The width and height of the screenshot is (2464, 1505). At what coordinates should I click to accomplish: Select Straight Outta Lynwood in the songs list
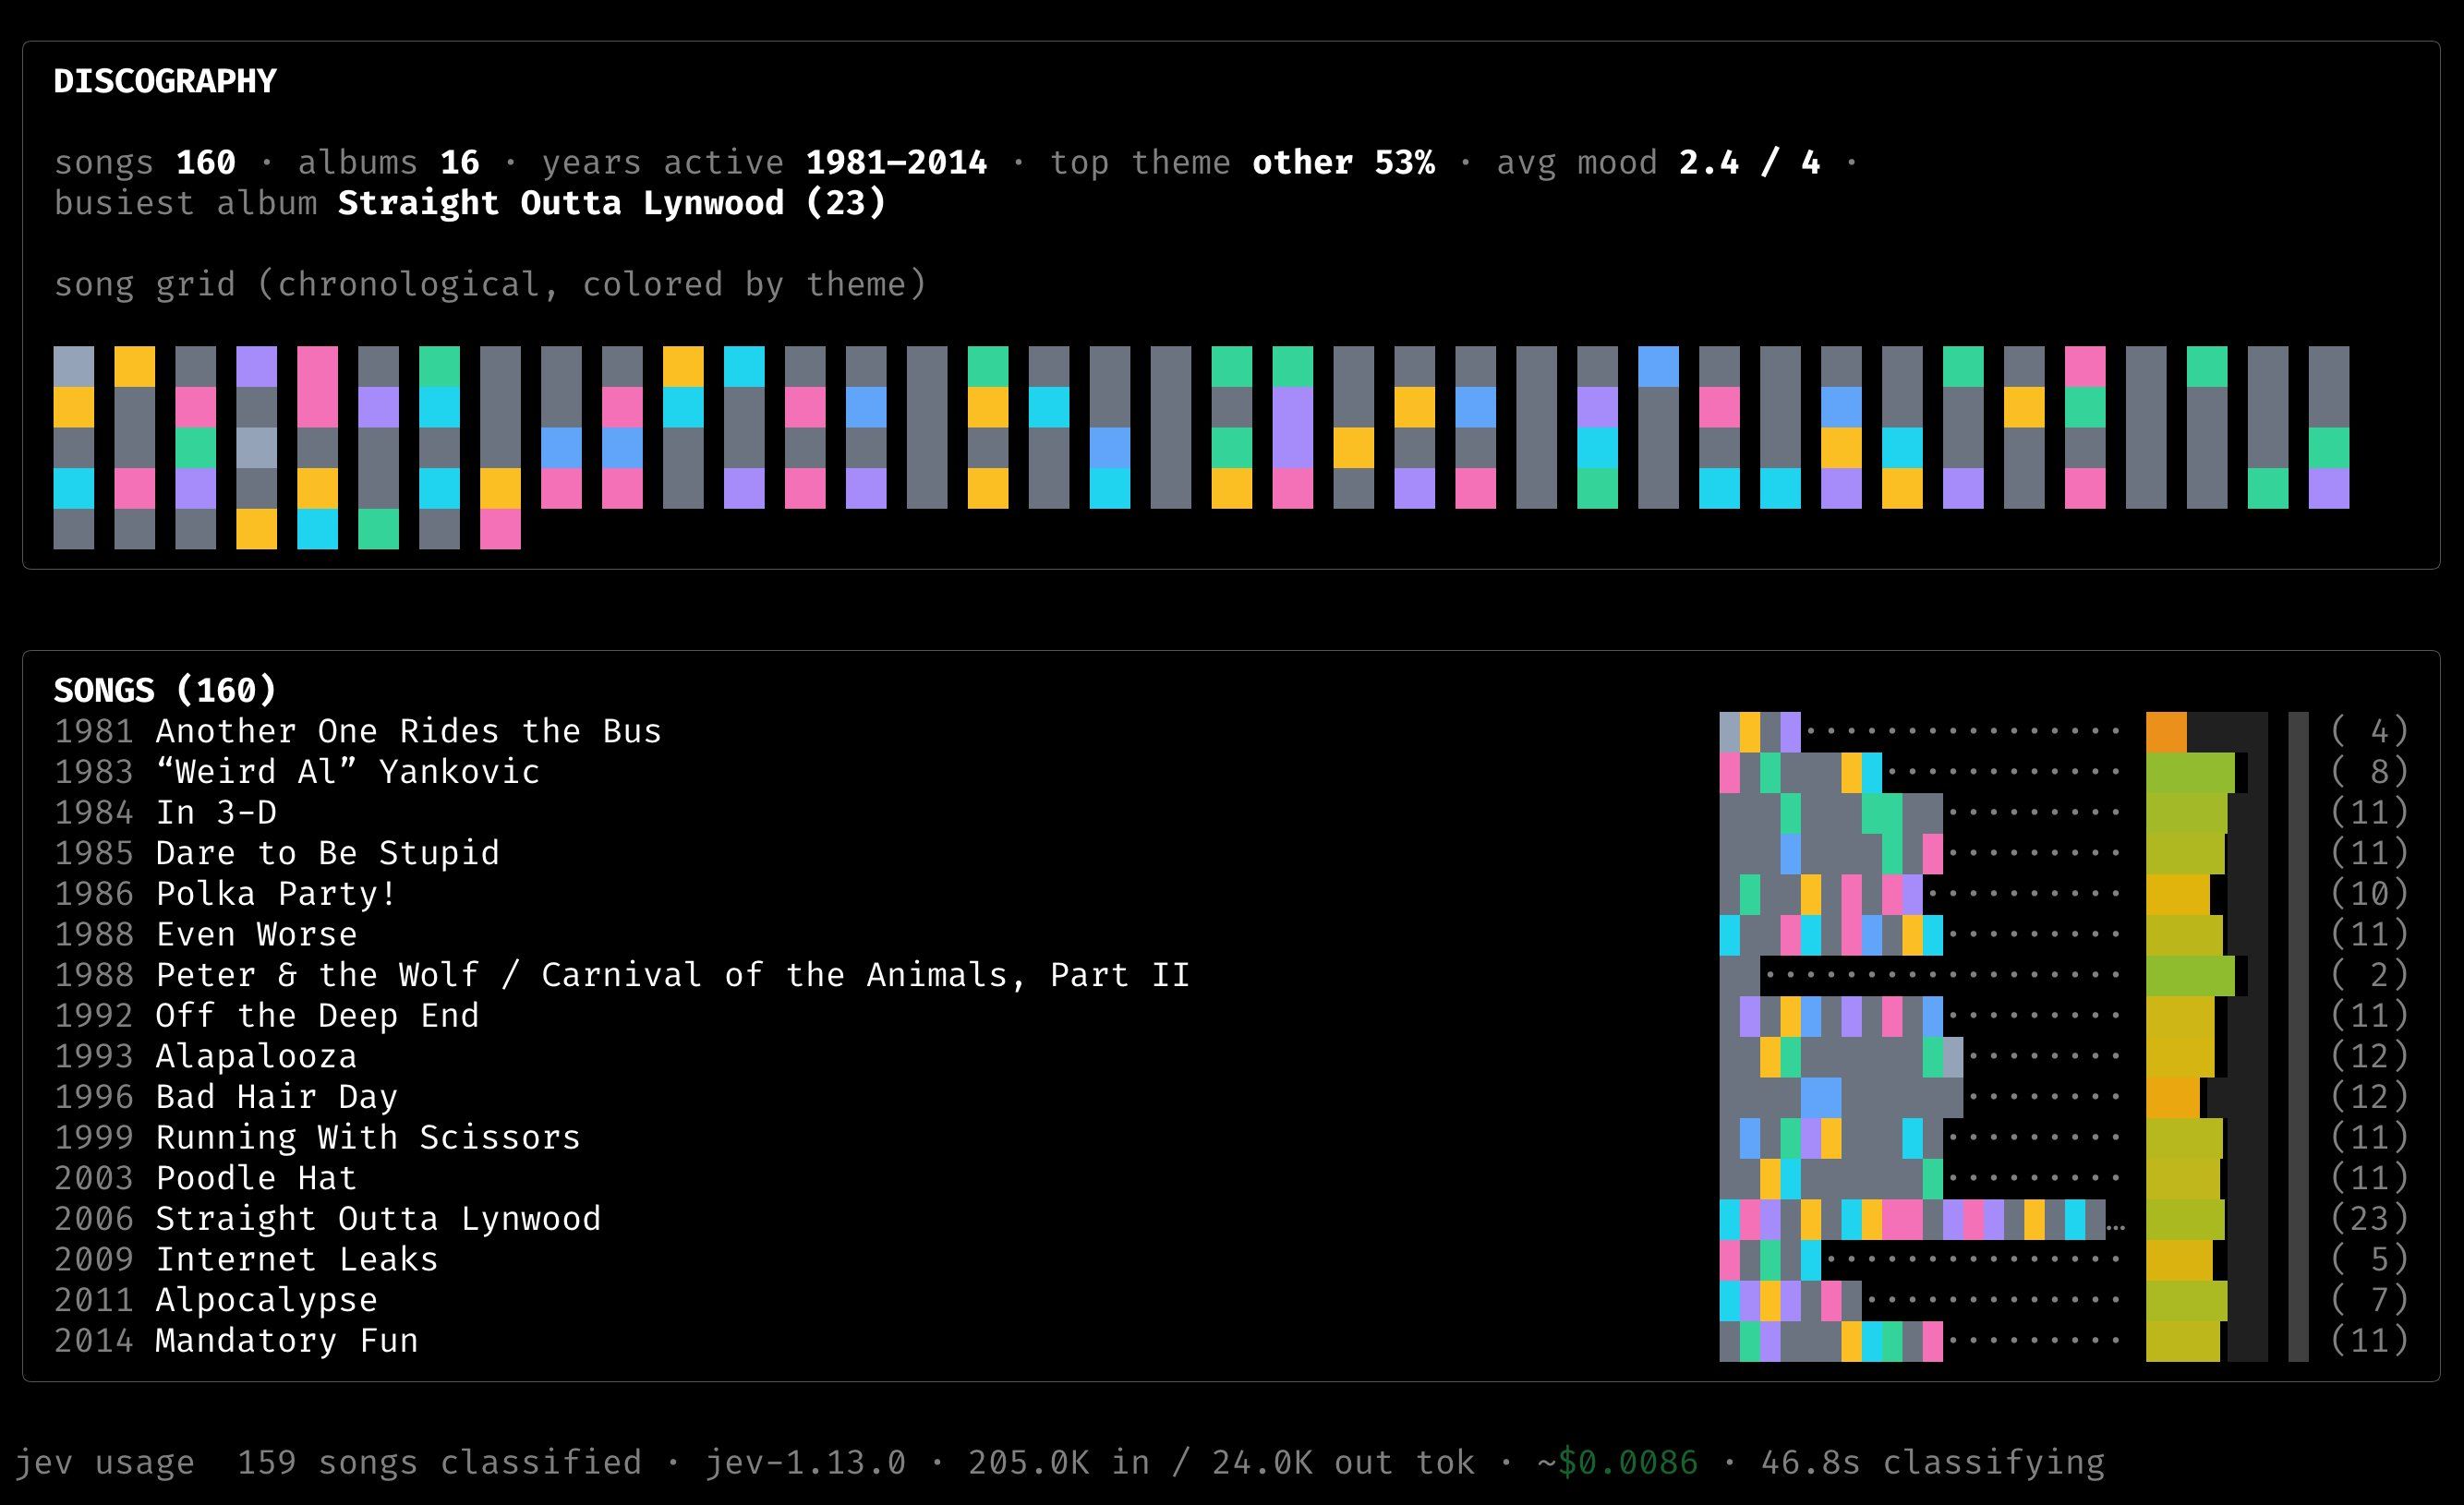(x=1231, y=1219)
